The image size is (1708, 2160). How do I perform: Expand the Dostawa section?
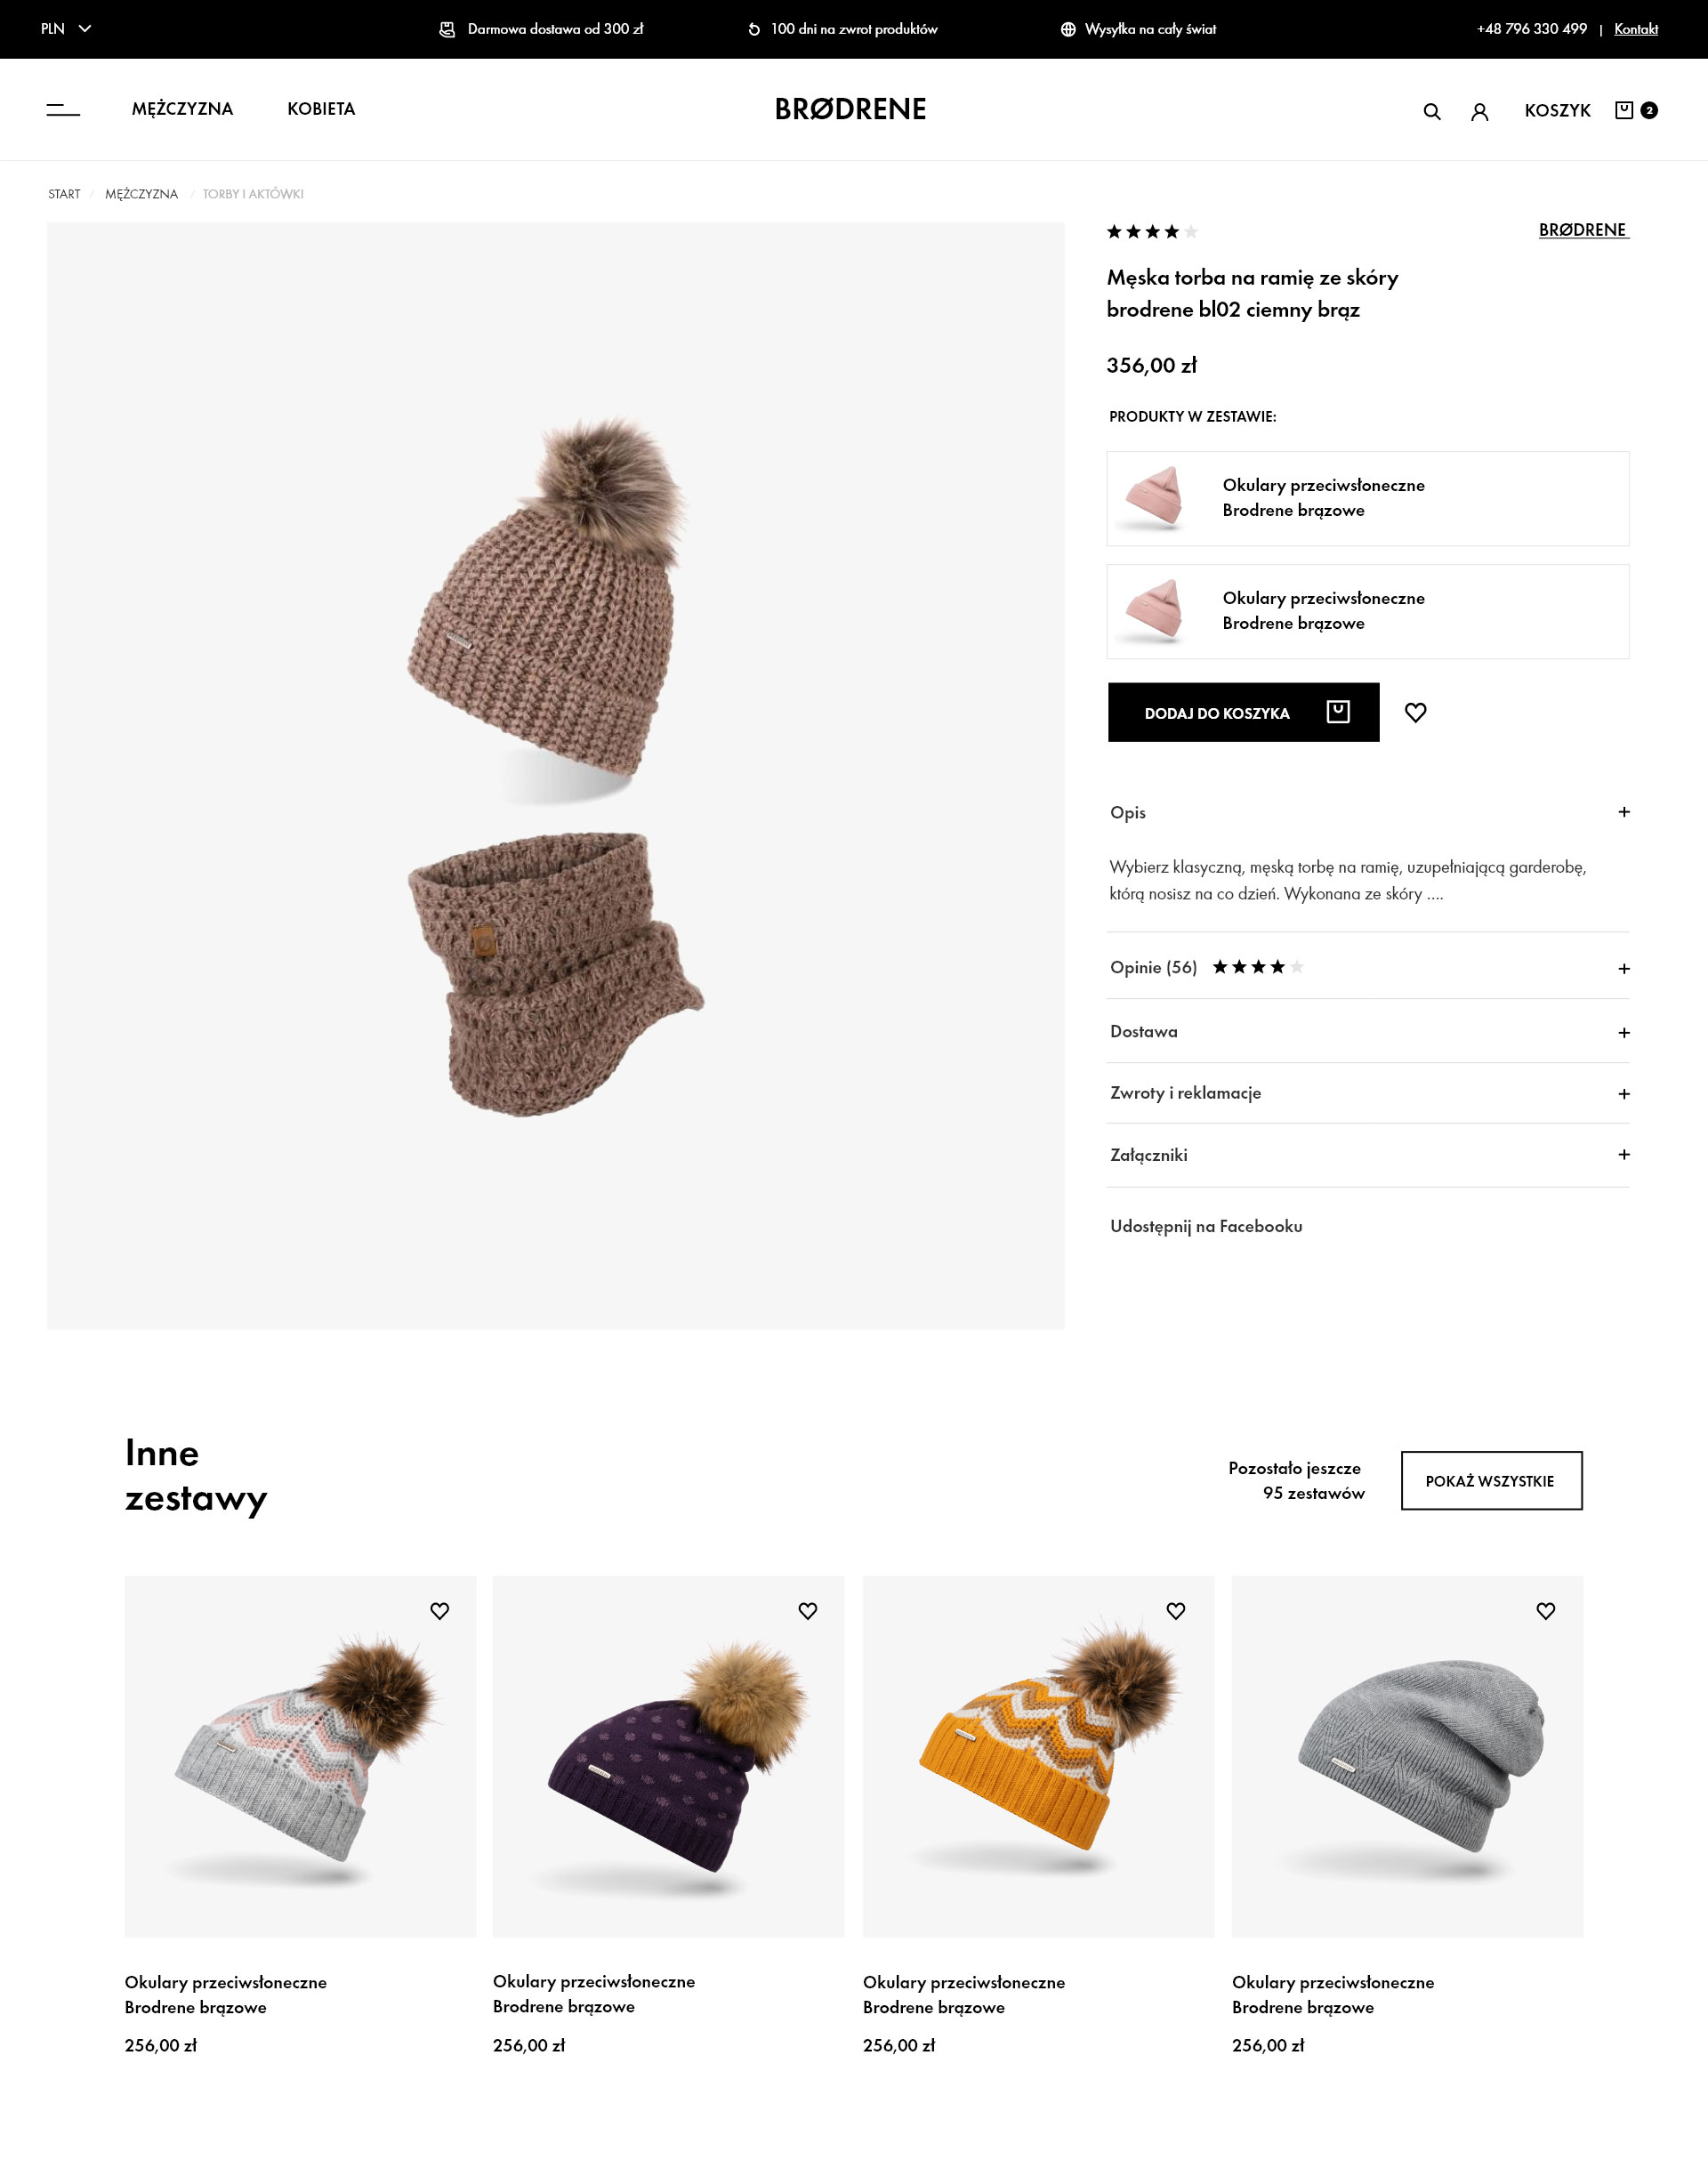click(1368, 1031)
